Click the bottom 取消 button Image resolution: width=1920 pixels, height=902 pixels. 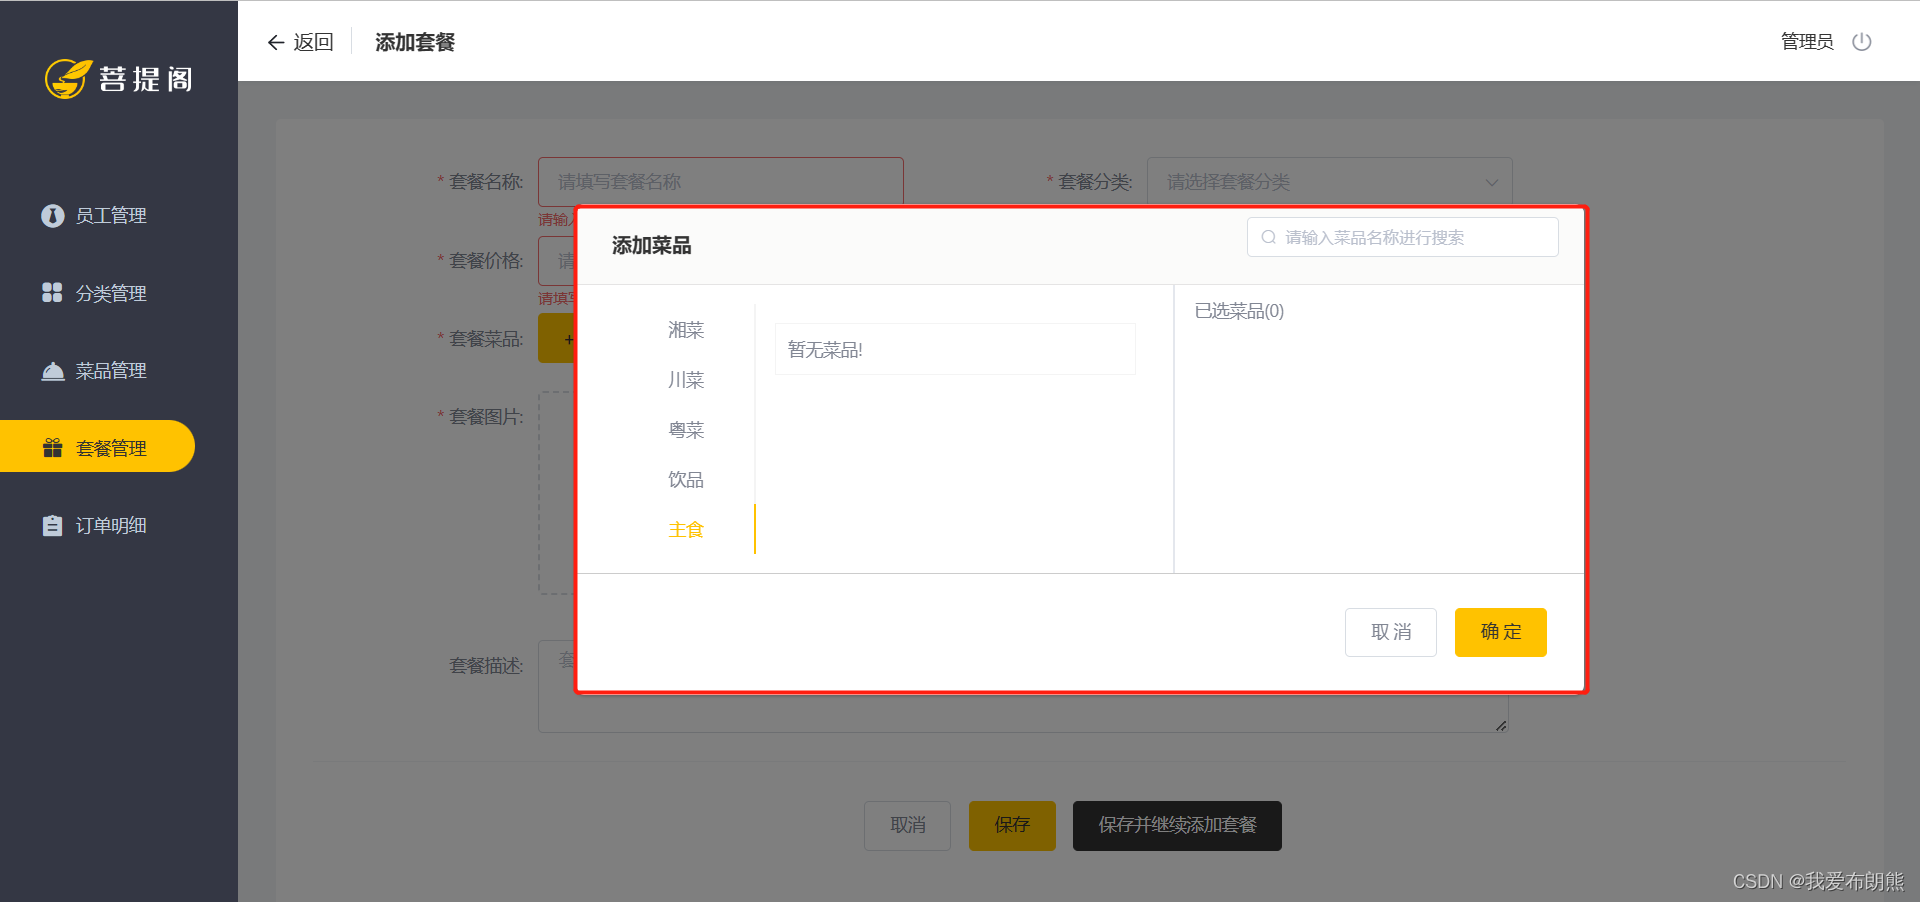pos(907,825)
